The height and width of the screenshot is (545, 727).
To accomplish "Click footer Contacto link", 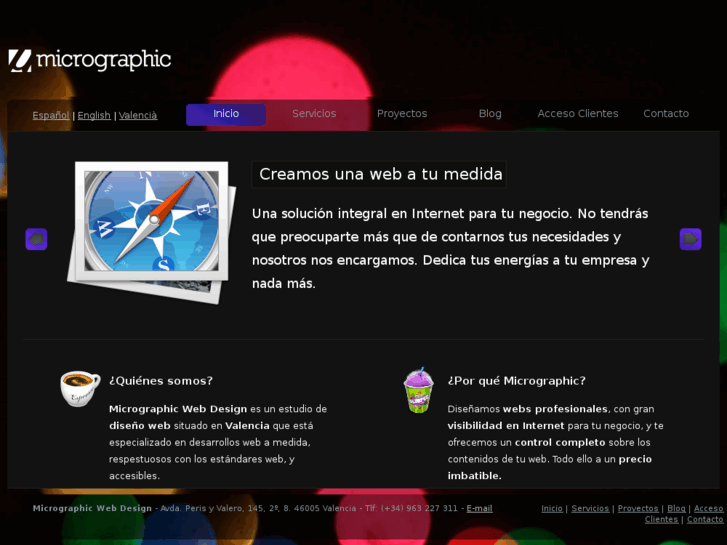I will (705, 519).
